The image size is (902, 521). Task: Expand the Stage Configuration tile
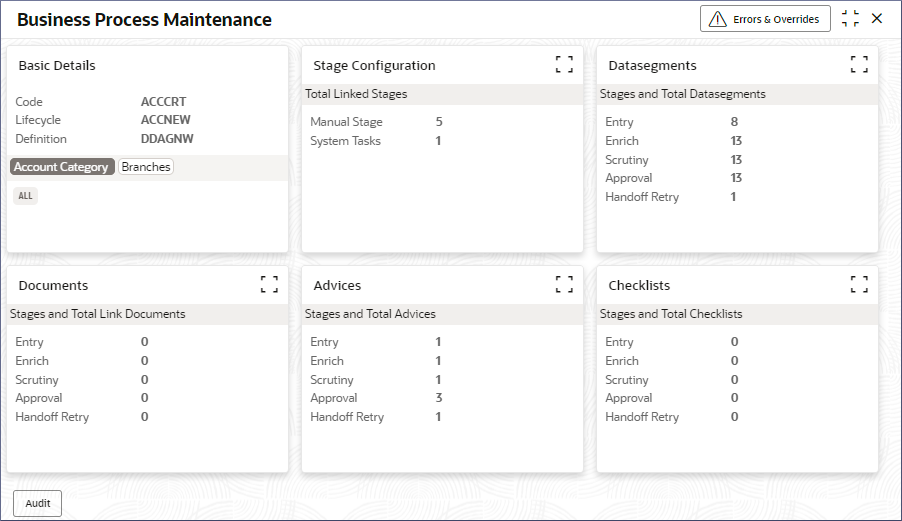564,64
